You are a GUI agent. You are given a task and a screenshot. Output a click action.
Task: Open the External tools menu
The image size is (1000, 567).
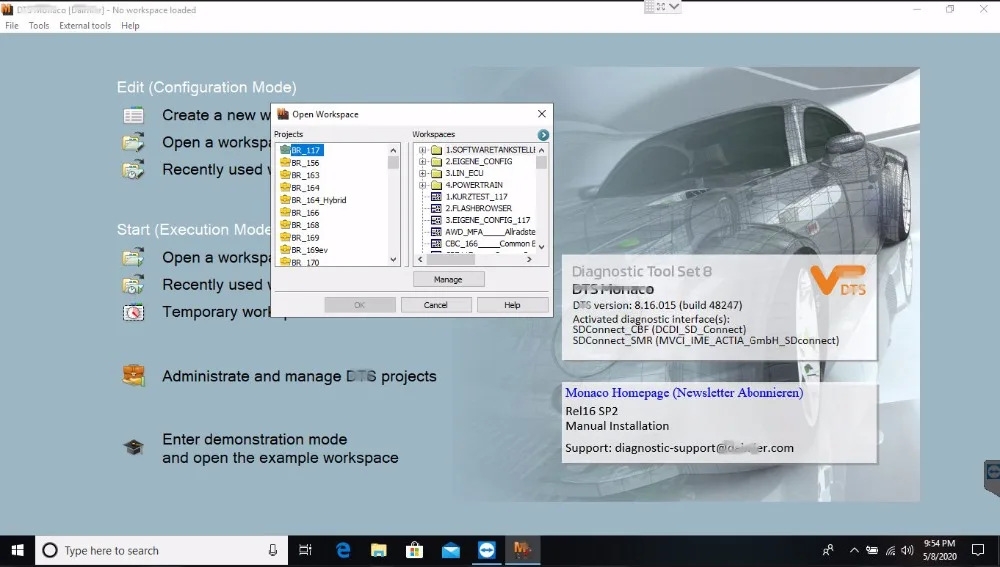click(85, 26)
